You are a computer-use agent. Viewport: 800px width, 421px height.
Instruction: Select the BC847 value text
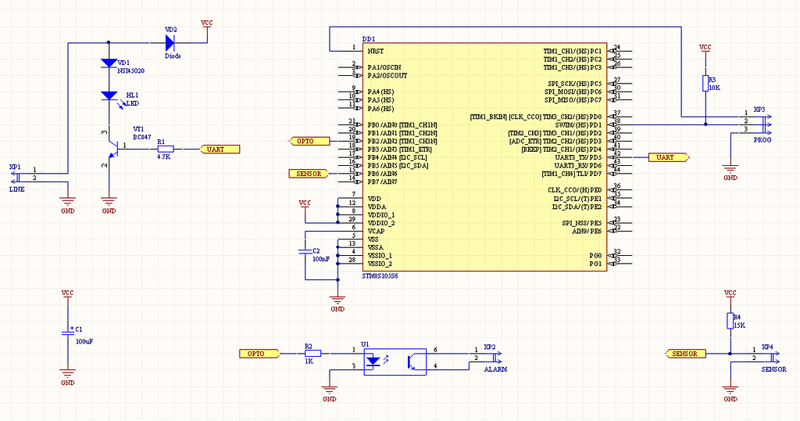(142, 137)
